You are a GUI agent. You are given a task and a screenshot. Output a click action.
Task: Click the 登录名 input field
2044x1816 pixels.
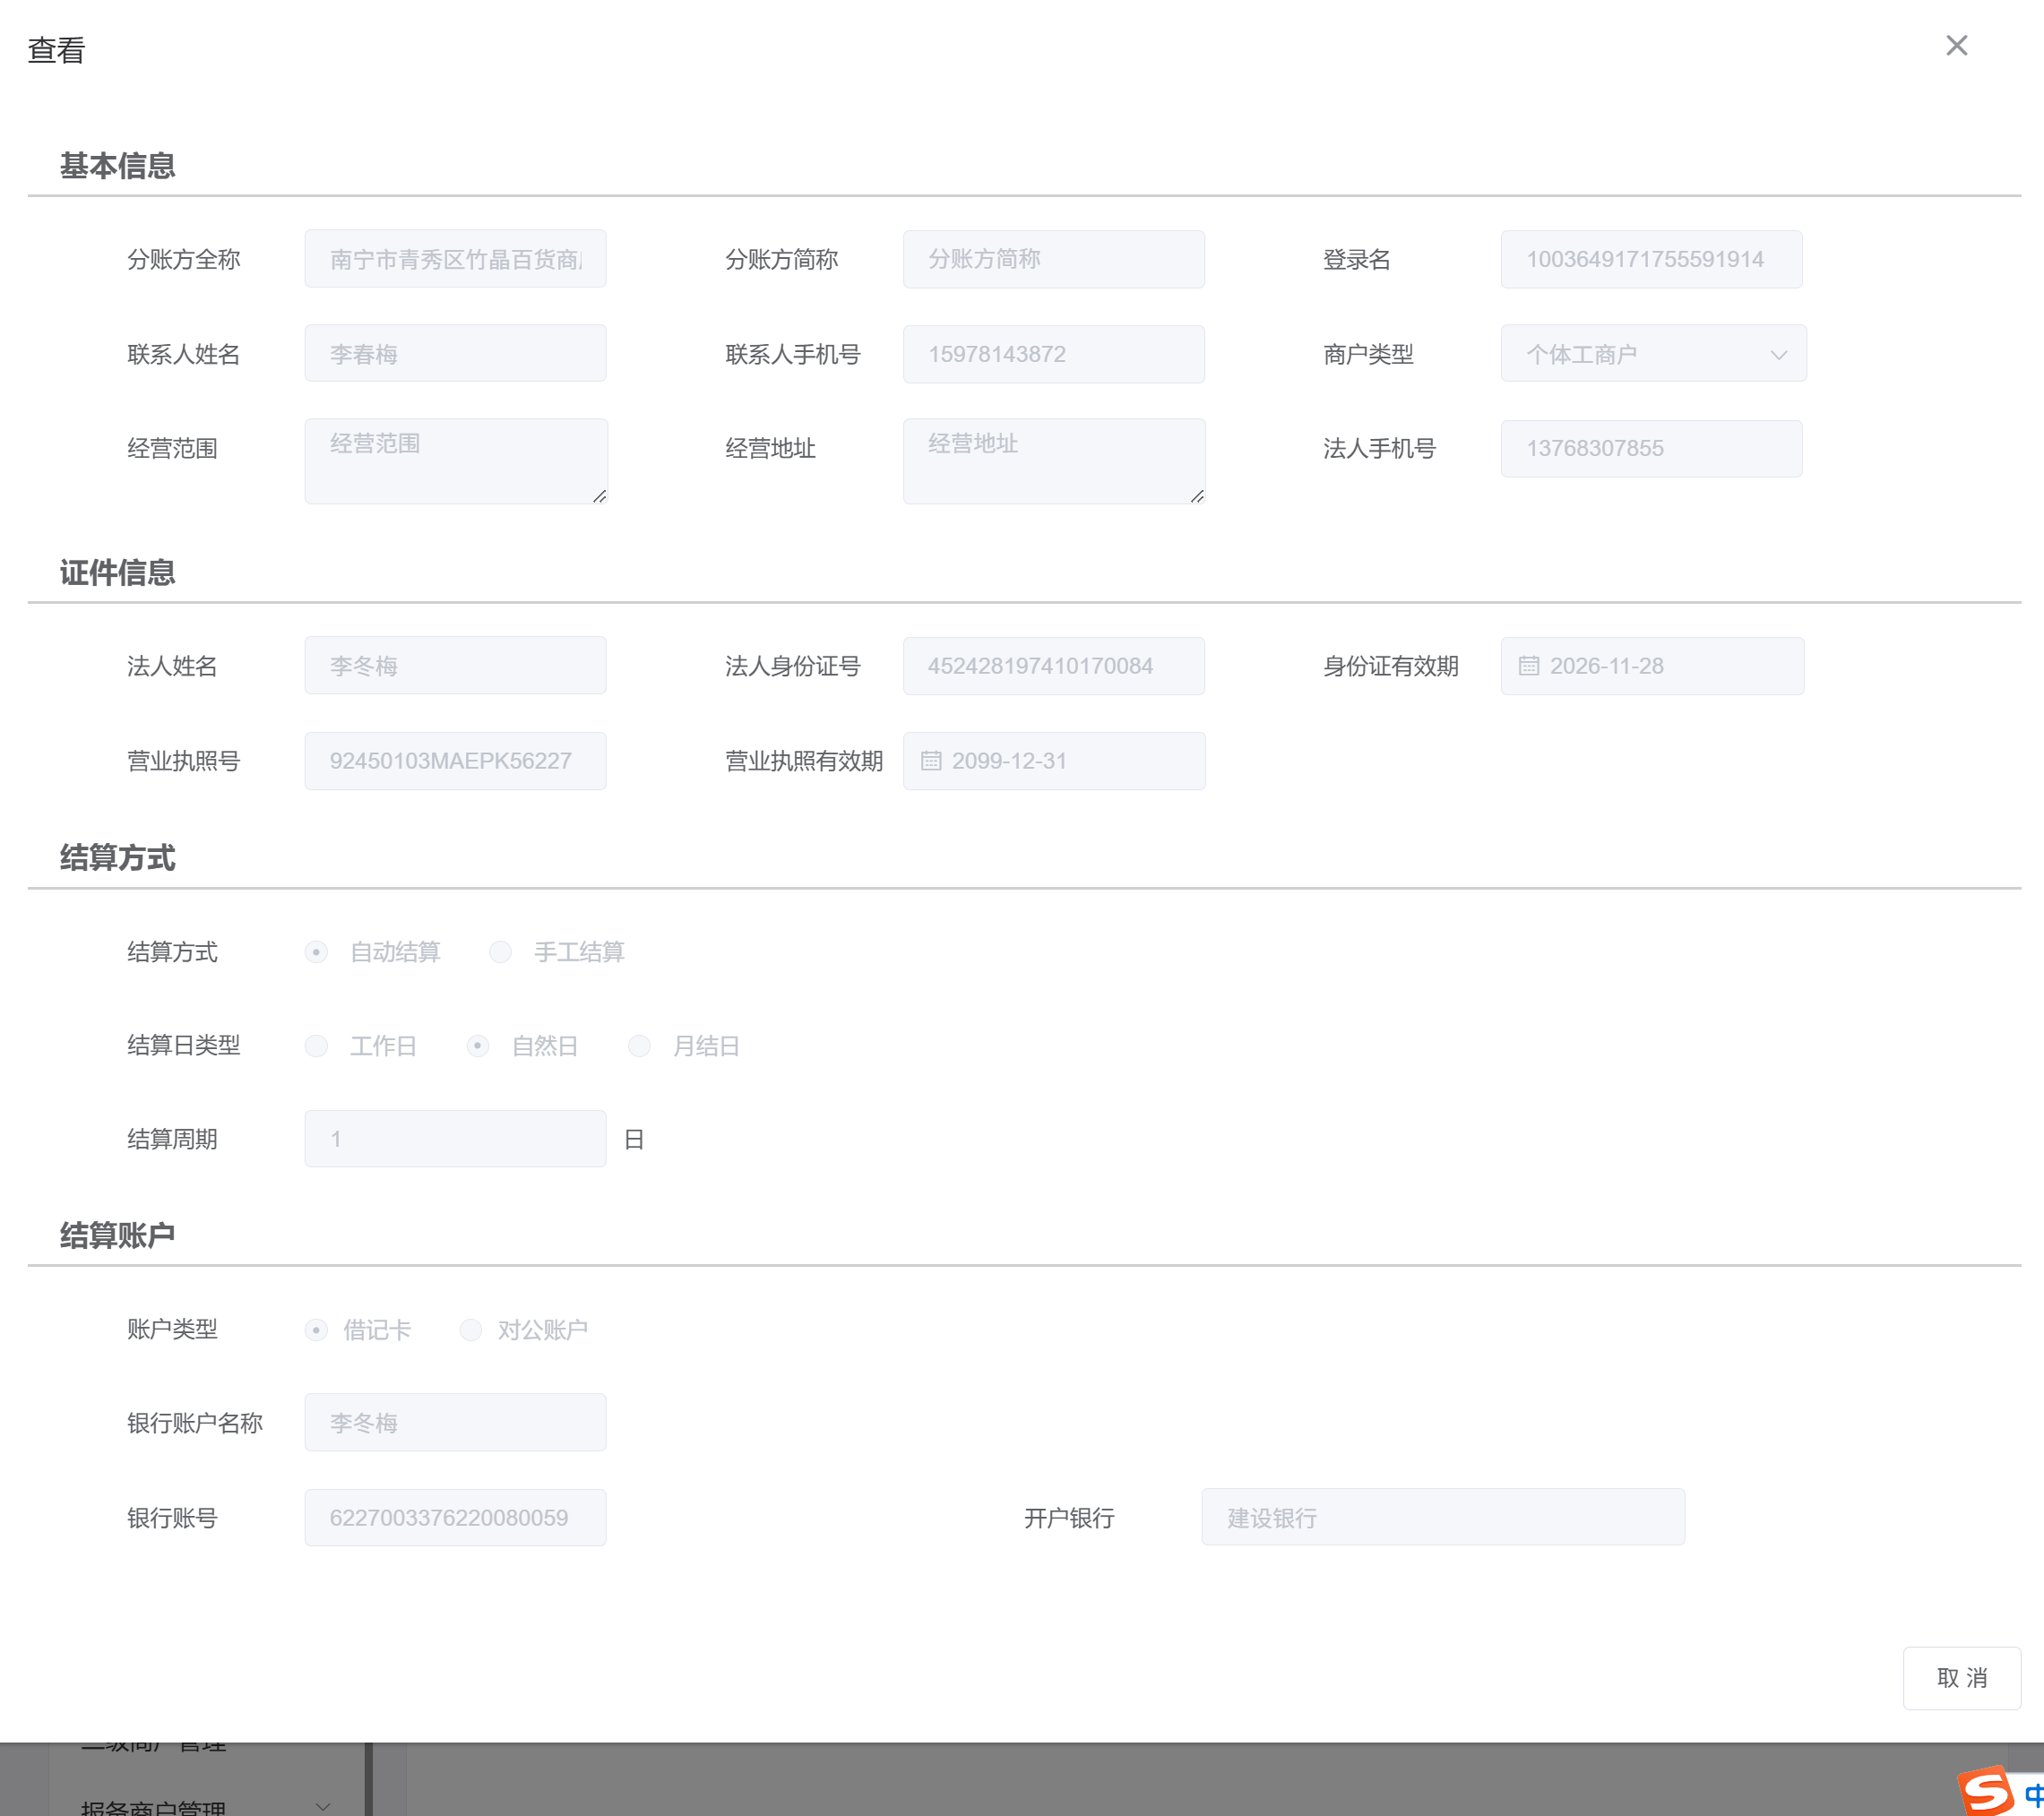pyautogui.click(x=1651, y=260)
